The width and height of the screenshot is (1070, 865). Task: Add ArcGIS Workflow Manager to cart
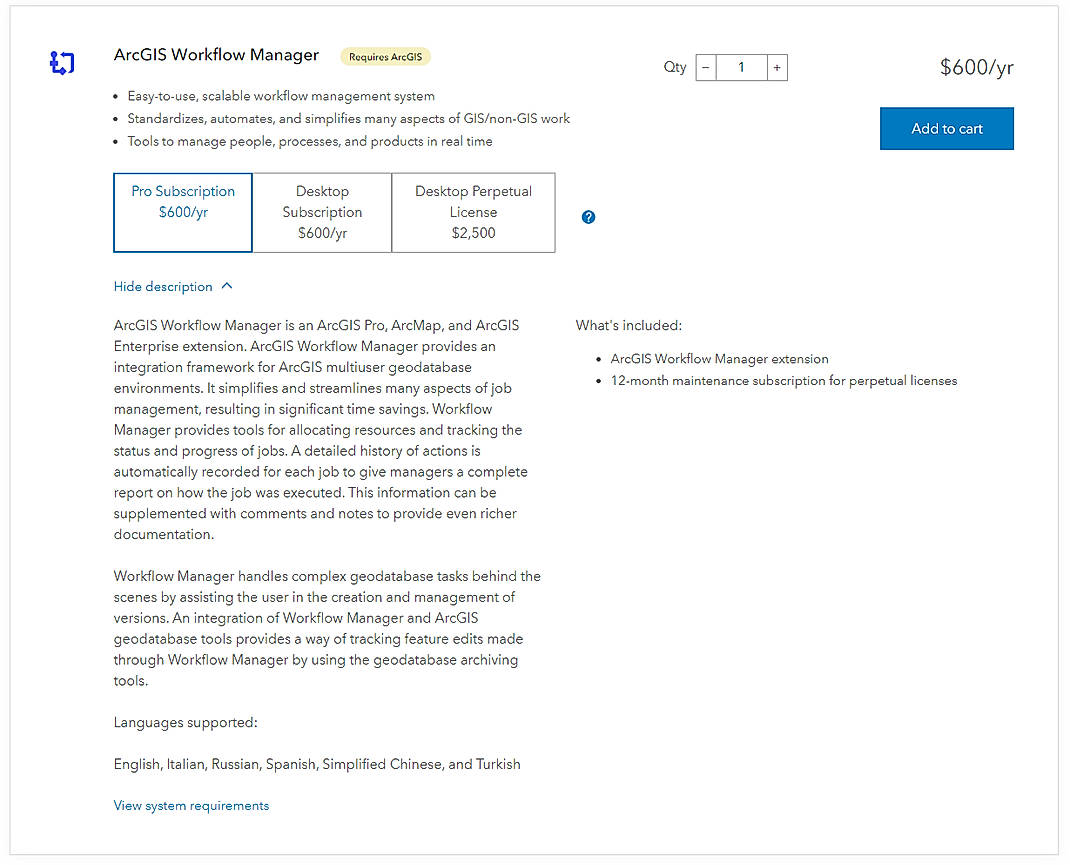tap(946, 128)
